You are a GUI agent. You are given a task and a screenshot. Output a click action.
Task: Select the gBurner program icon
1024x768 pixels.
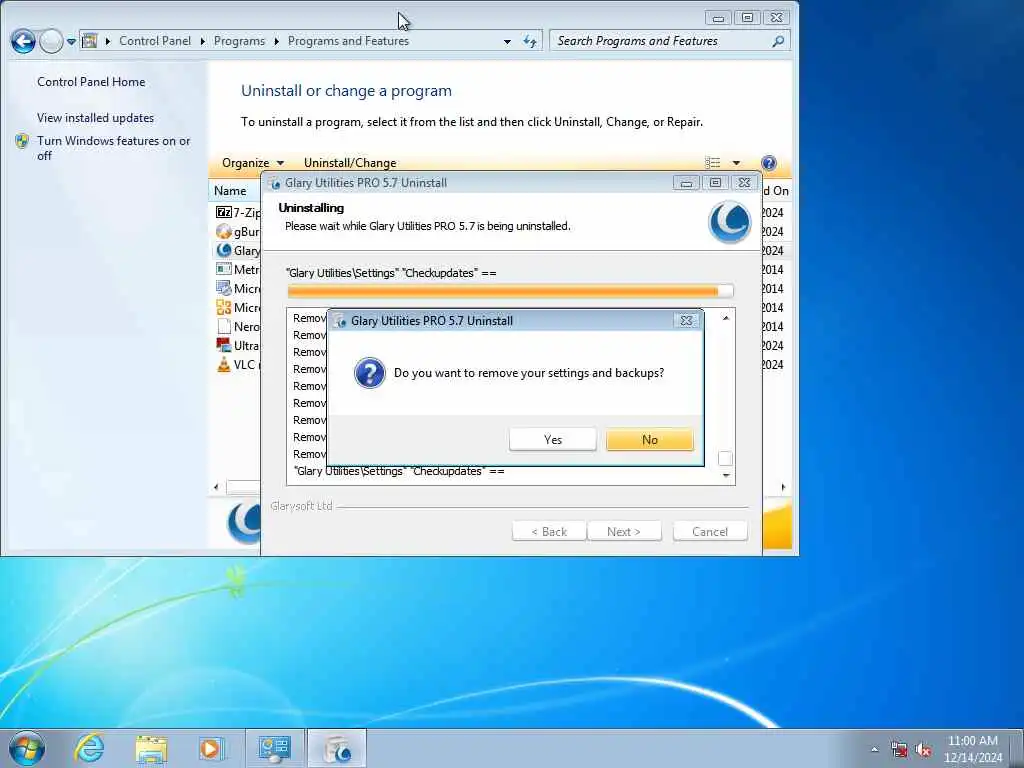tap(223, 231)
